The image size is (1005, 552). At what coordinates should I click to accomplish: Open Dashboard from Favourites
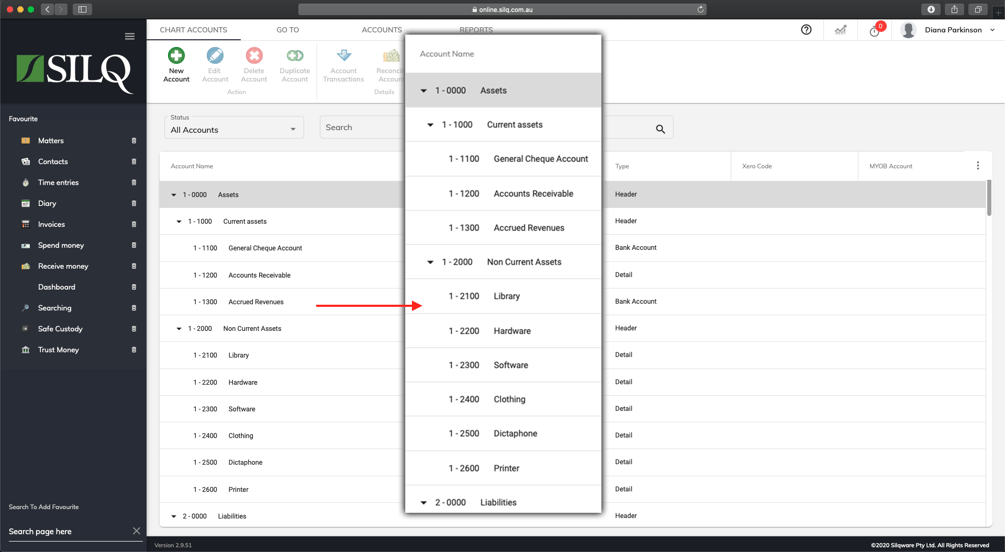click(x=56, y=287)
